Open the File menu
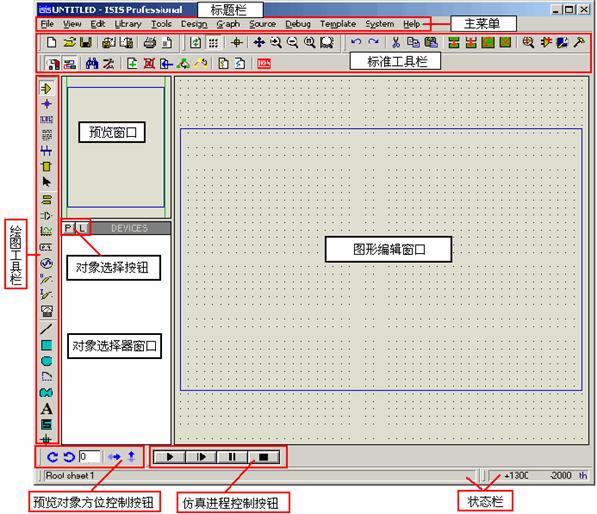This screenshot has height=514, width=597. pyautogui.click(x=47, y=24)
